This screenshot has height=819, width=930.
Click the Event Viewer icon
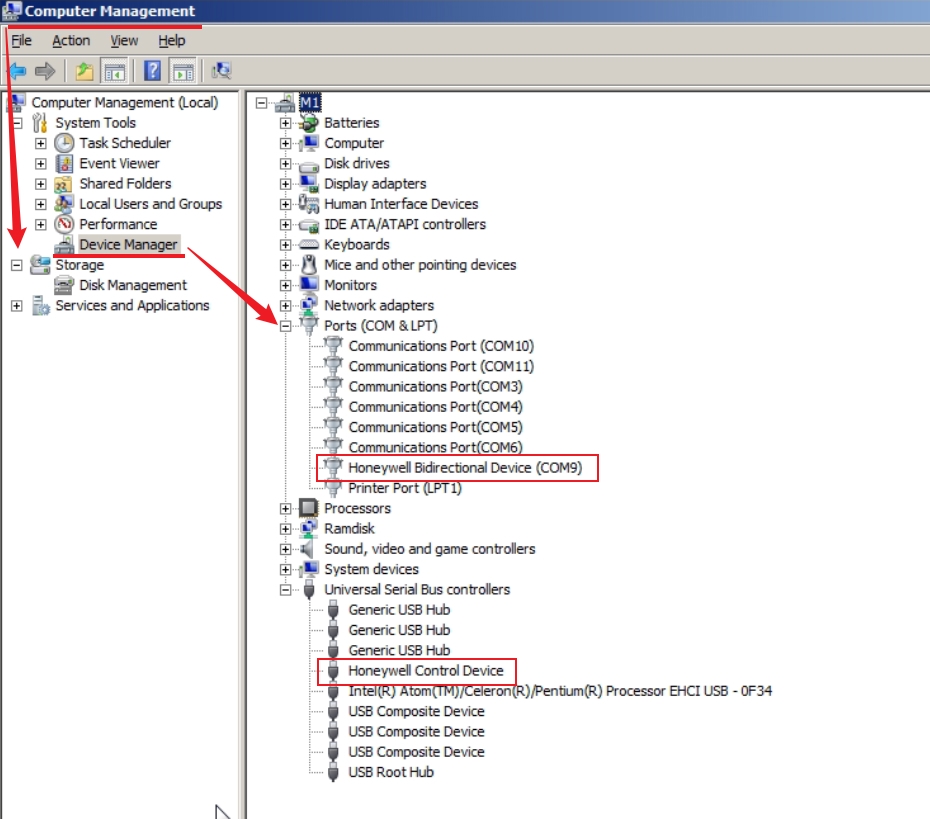(64, 163)
